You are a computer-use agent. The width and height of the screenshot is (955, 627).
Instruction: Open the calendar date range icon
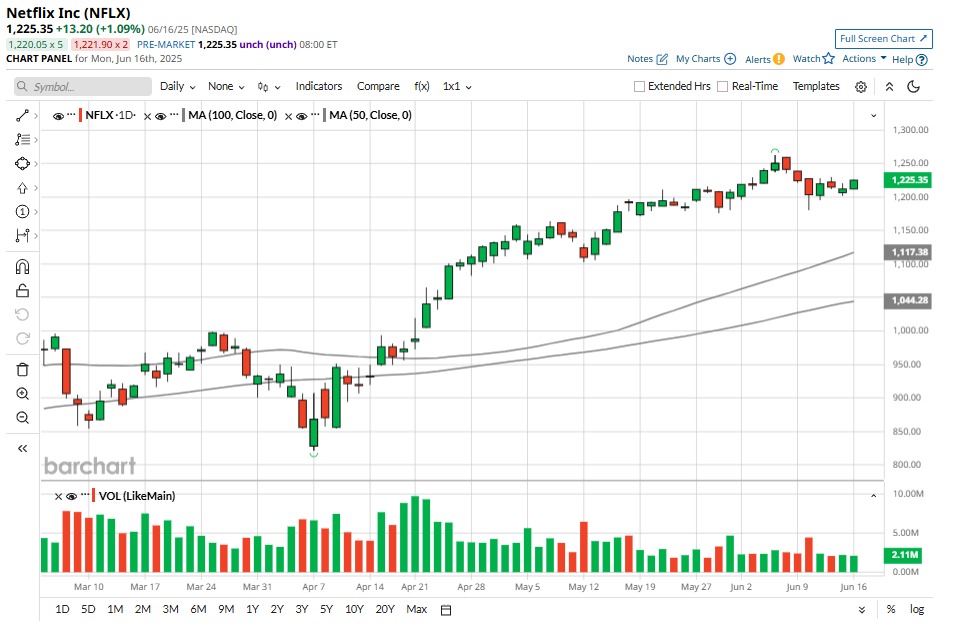(x=446, y=610)
